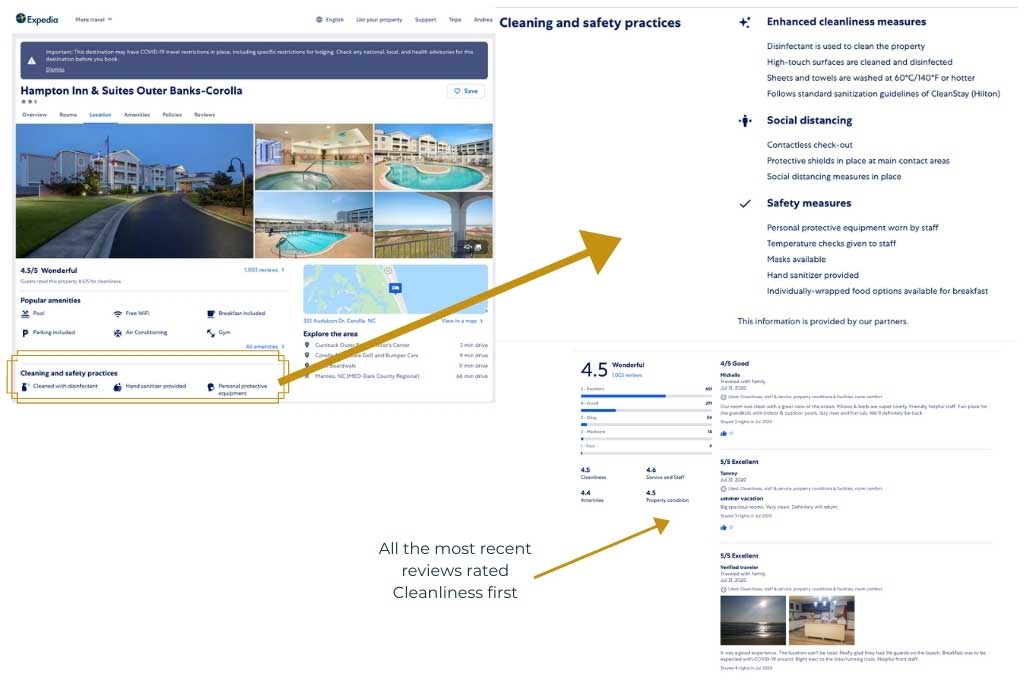Open the rectangular pool and ocean photo

313,225
